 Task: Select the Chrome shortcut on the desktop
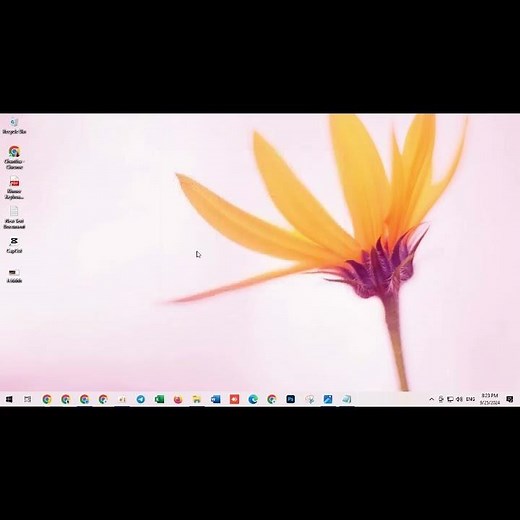14,158
